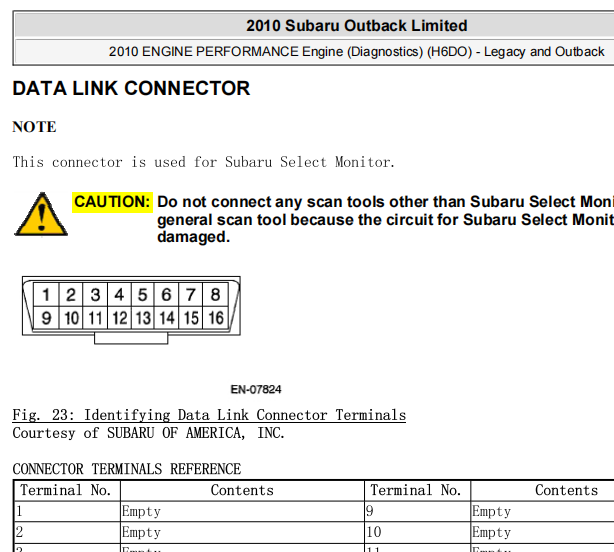This screenshot has height=552, width=614.
Task: Click the NOTE heading
Action: (x=34, y=127)
